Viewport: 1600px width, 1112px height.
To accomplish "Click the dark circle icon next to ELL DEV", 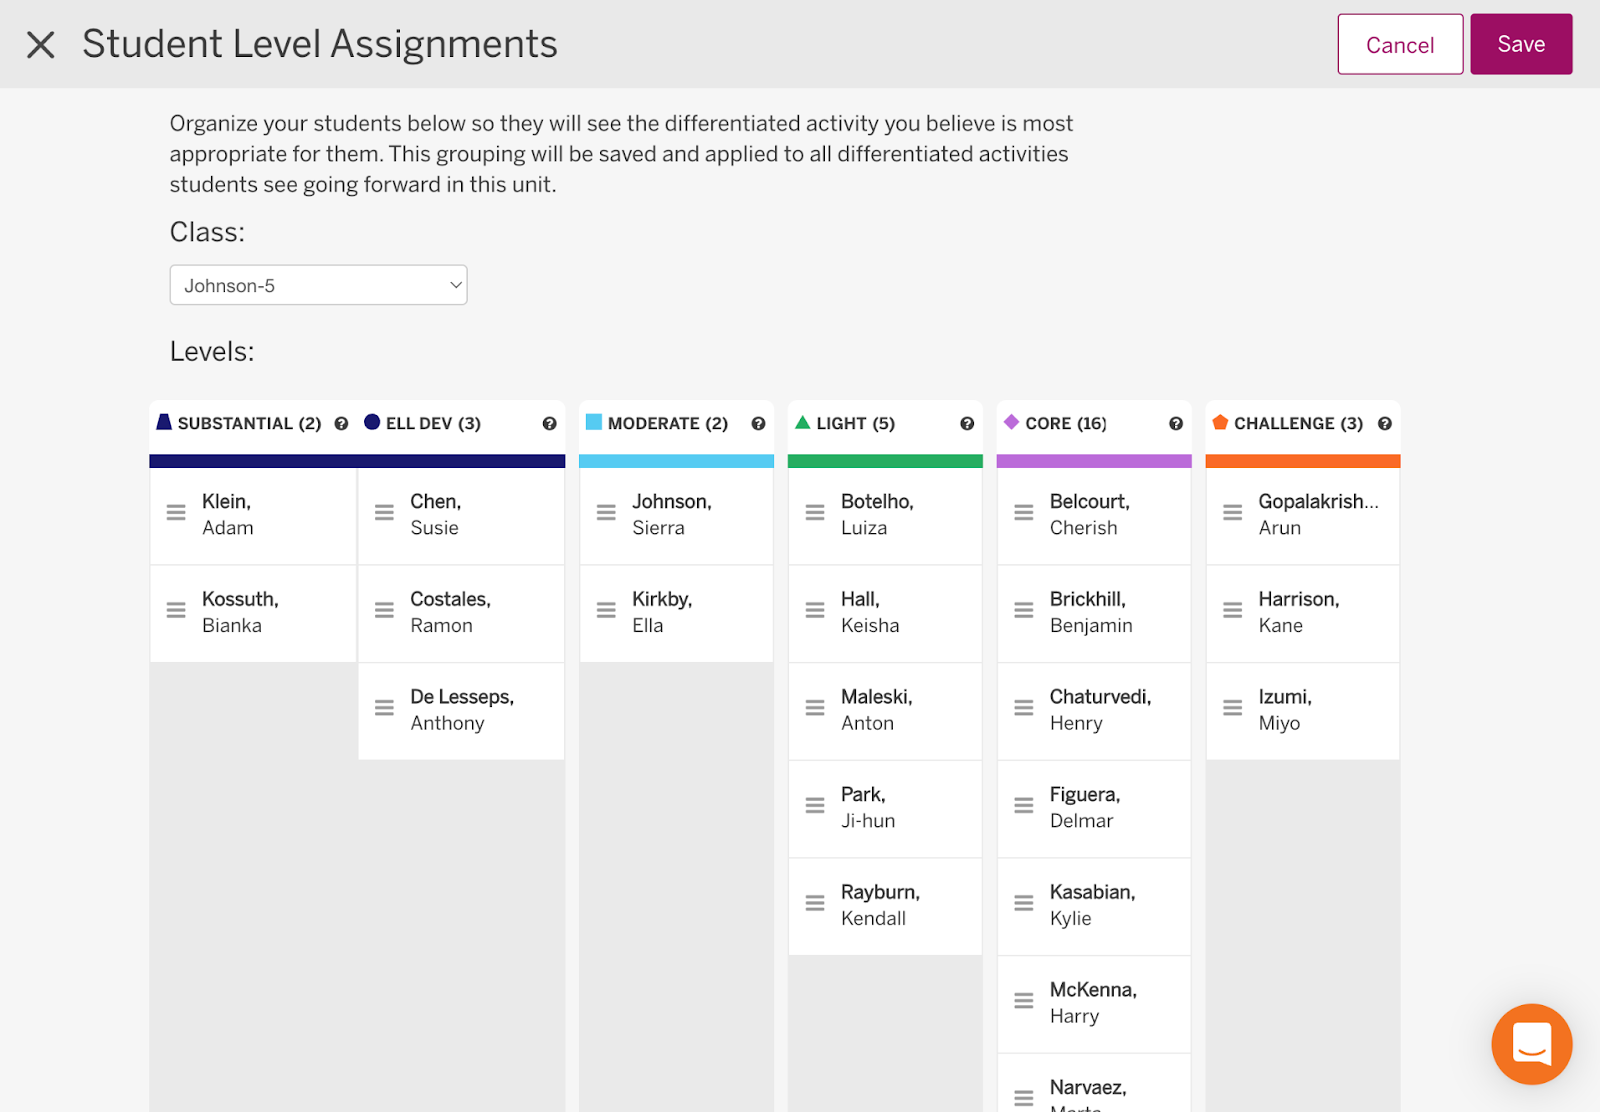I will pyautogui.click(x=371, y=422).
